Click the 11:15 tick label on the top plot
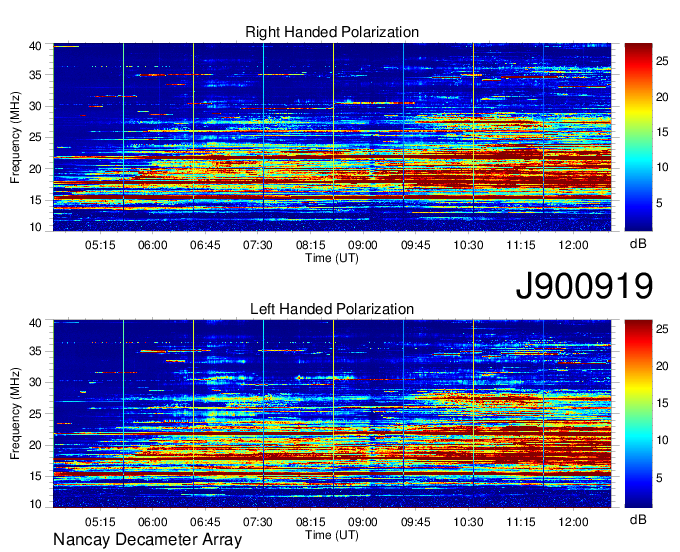Viewport: 680px width, 552px height. pos(521,245)
